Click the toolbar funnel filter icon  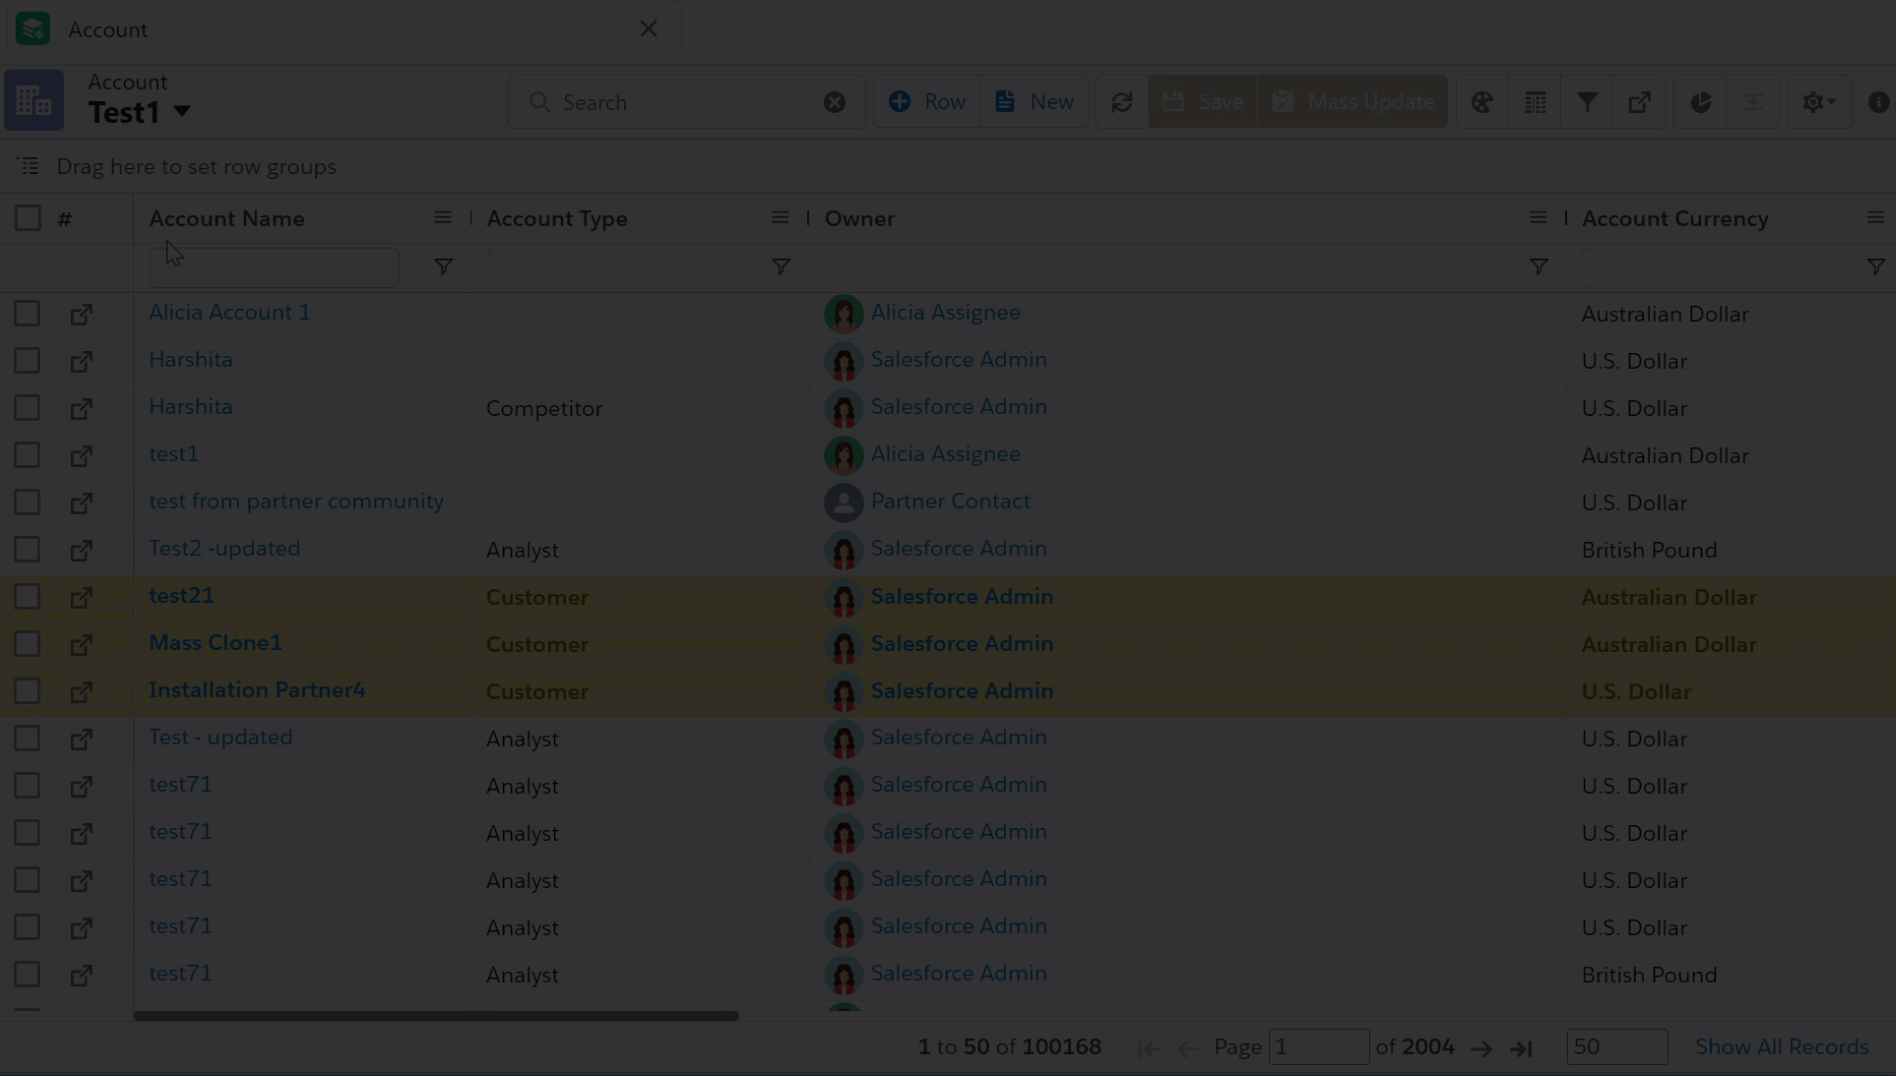1587,102
